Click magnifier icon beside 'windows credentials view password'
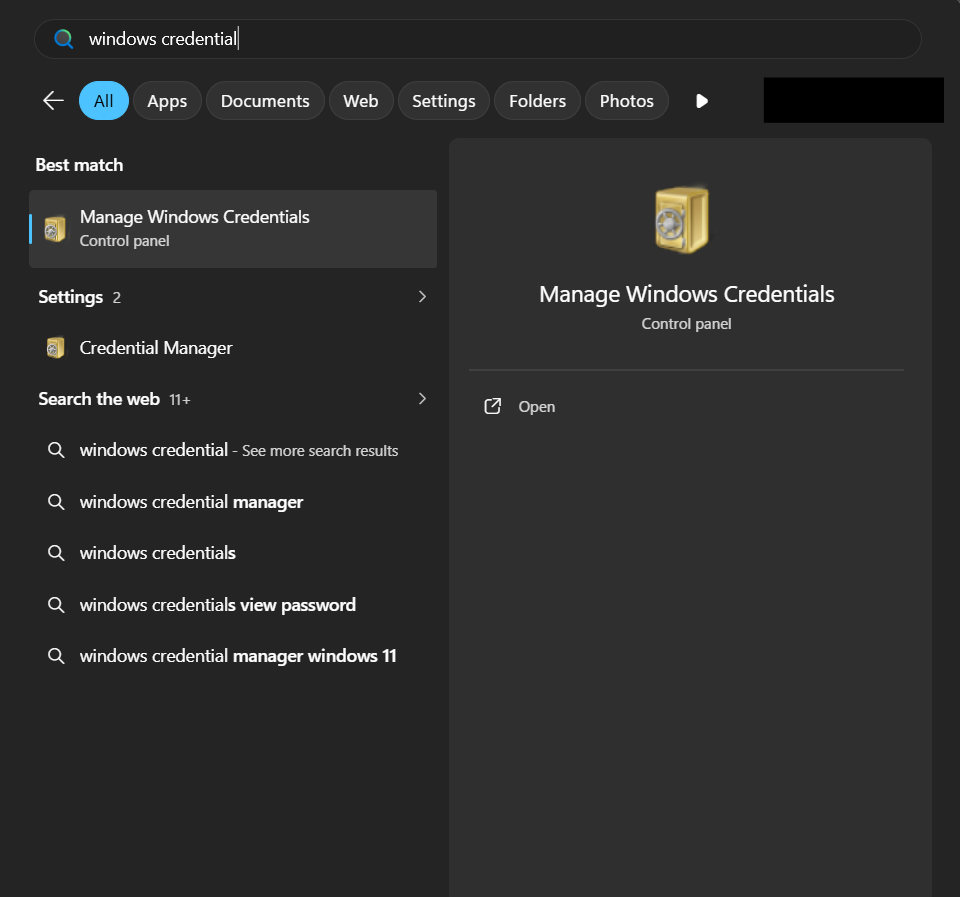This screenshot has width=960, height=897. tap(56, 605)
